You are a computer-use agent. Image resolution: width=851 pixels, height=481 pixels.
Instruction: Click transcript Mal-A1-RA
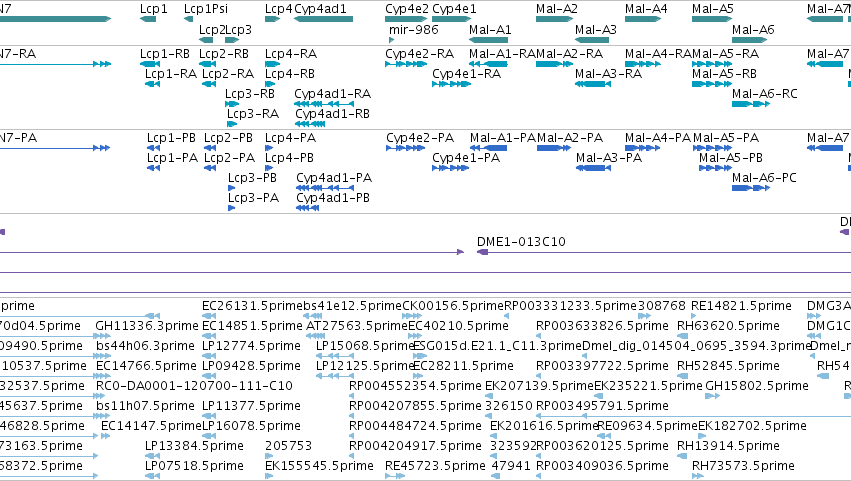pos(488,64)
